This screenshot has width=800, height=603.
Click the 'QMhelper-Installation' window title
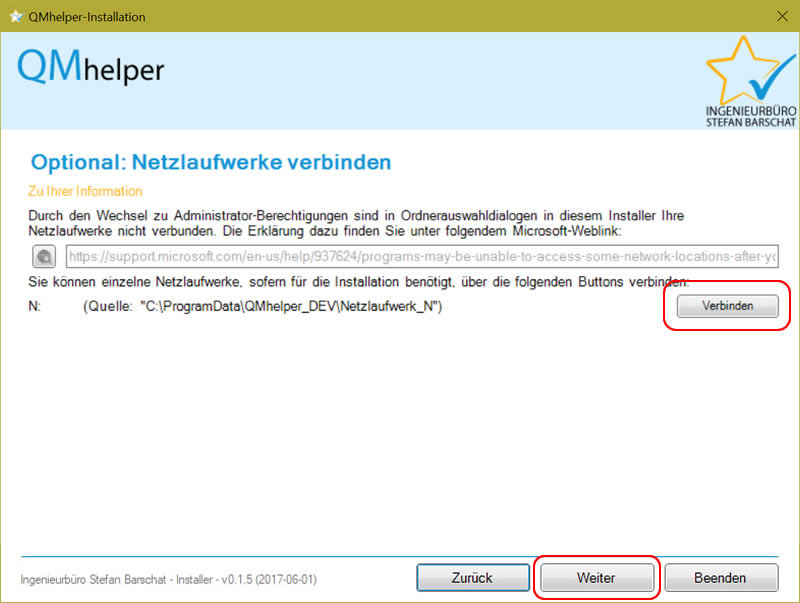click(87, 17)
